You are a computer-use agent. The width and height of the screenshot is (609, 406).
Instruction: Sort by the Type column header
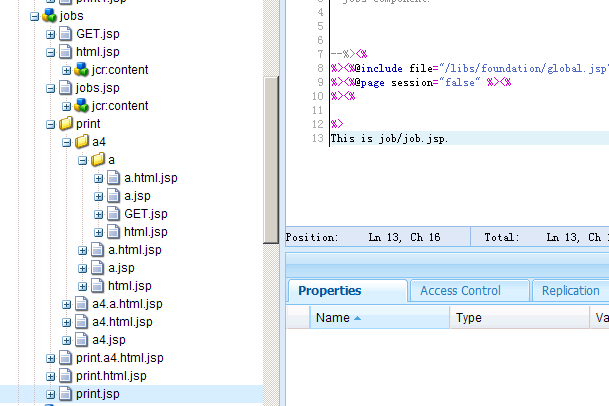(519, 318)
